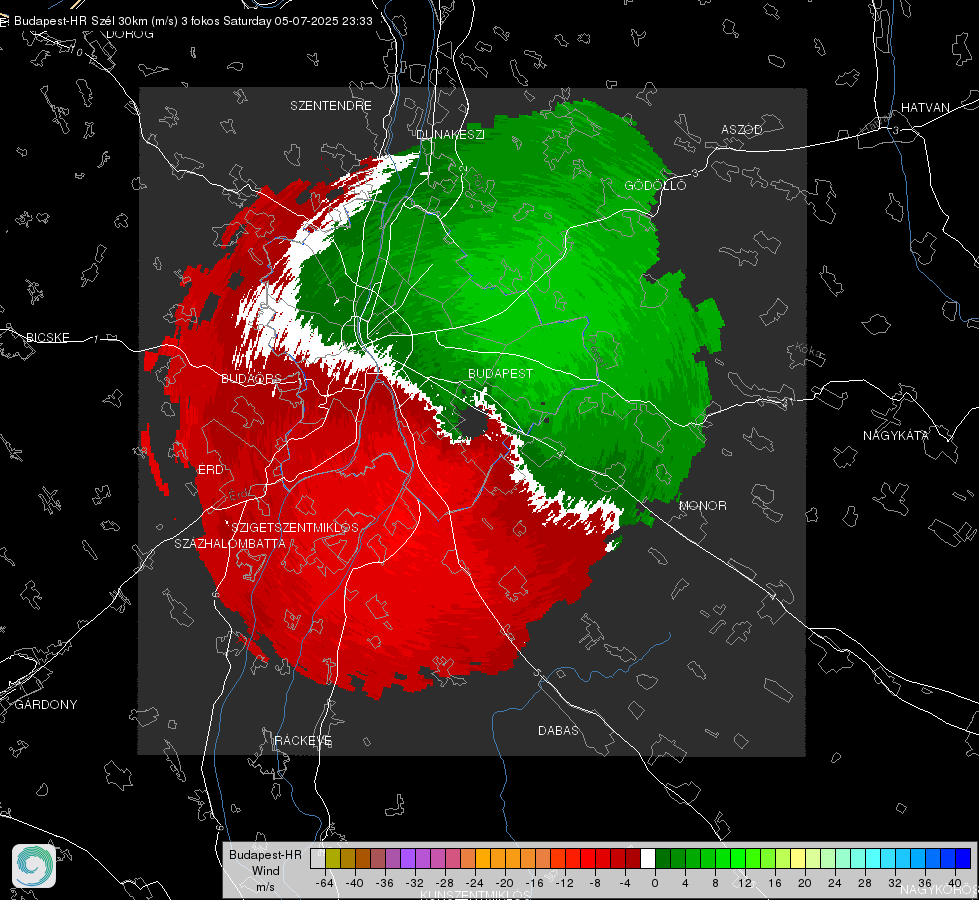Click the 28 legend value
Image resolution: width=979 pixels, height=900 pixels.
(x=865, y=883)
